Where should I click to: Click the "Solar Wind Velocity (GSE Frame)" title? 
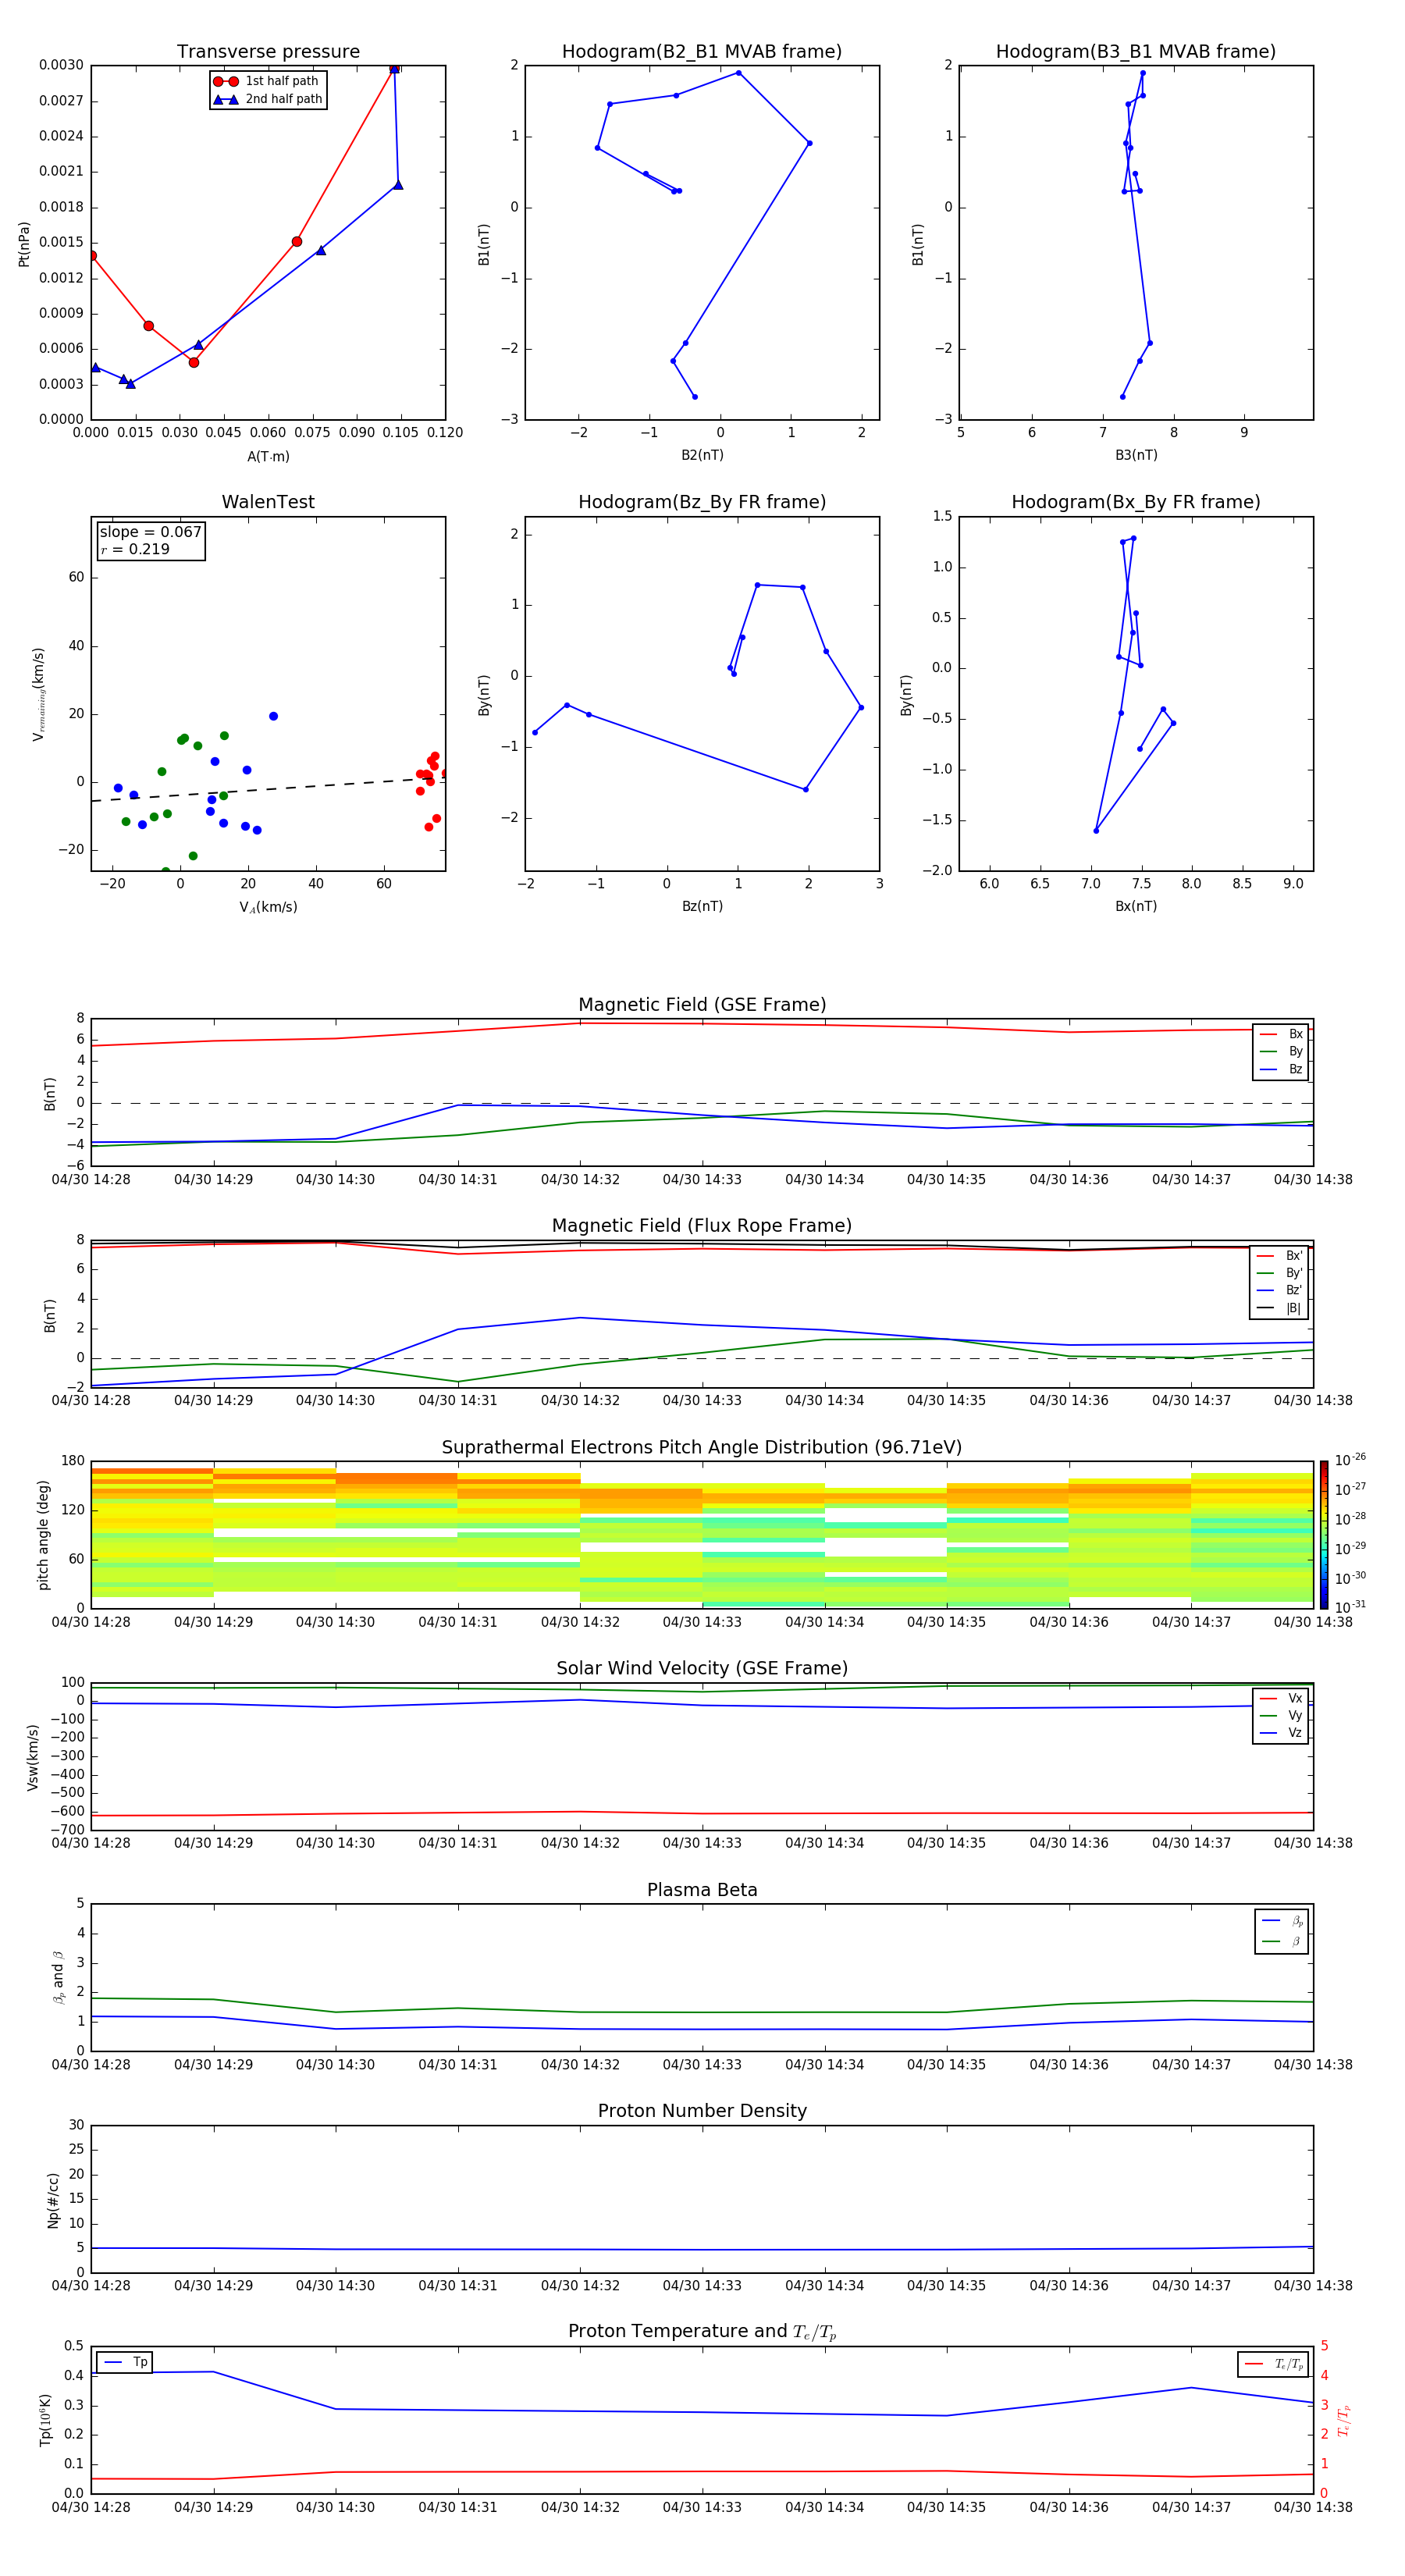(702, 1668)
